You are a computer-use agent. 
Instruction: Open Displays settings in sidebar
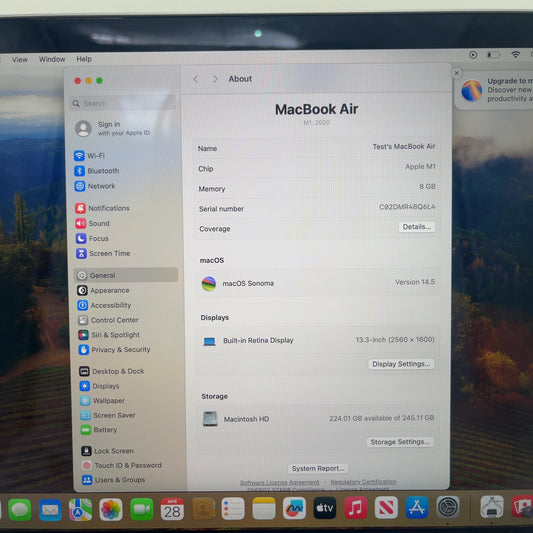coord(100,386)
